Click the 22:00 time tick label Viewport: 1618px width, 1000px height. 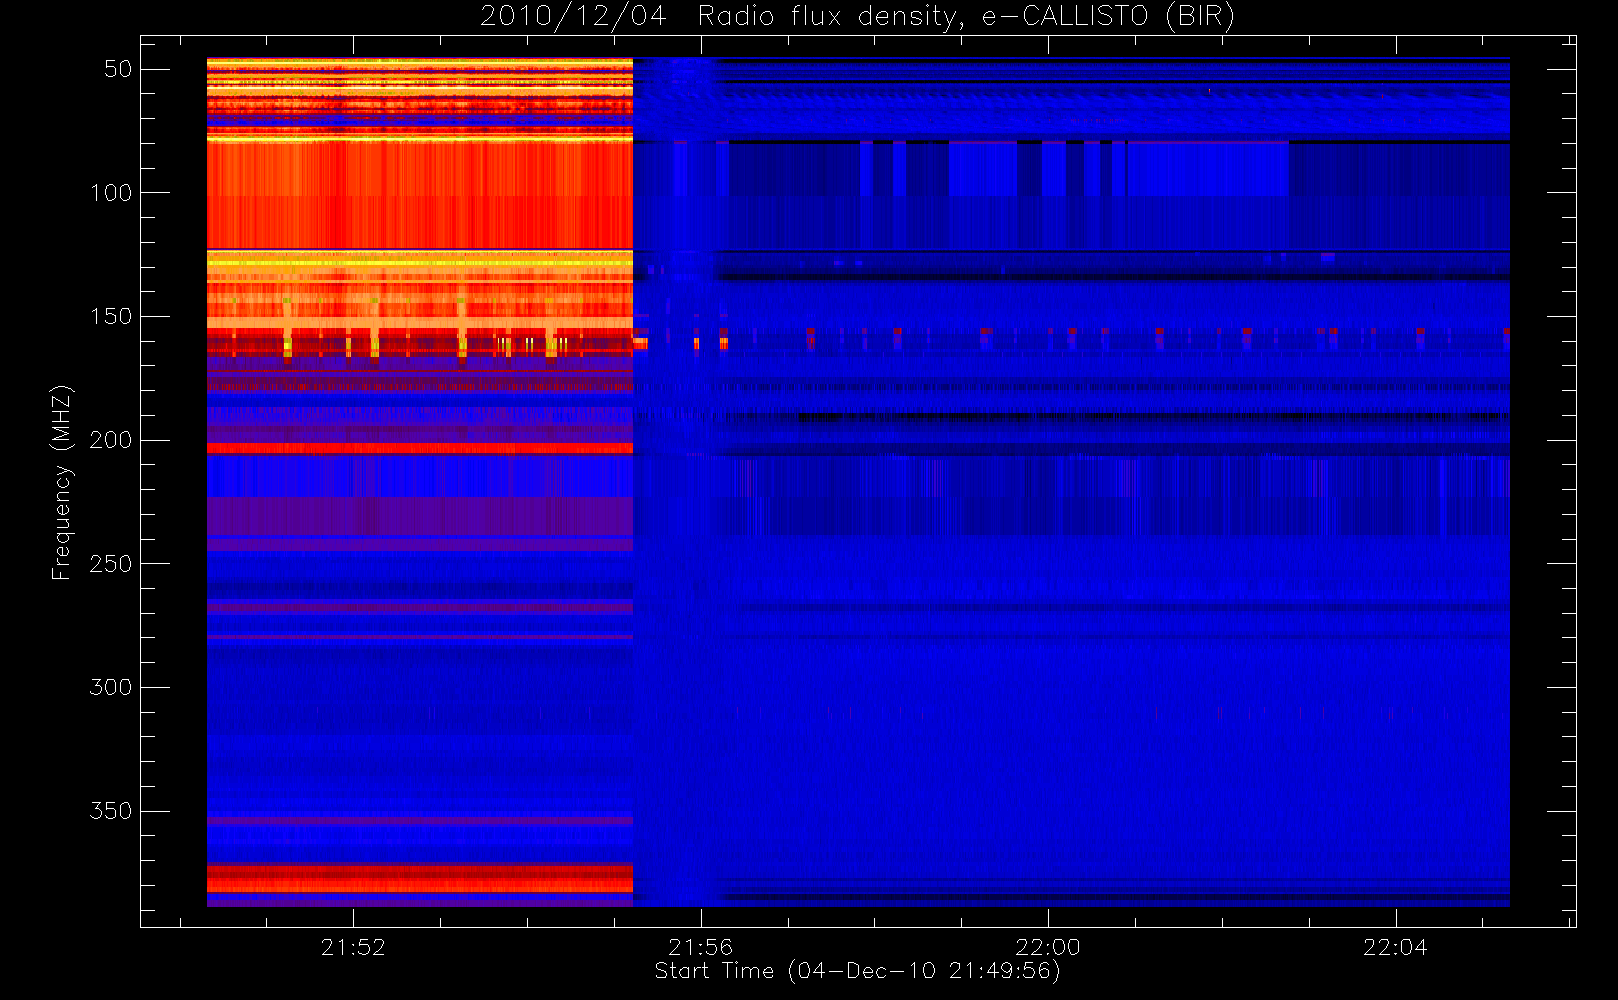(x=1048, y=947)
